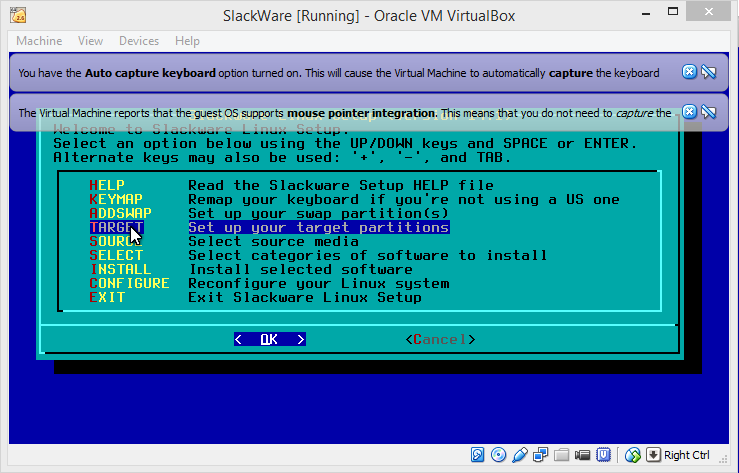Click 'Select source media' description
Viewport: 739px width, 473px height.
click(x=273, y=241)
